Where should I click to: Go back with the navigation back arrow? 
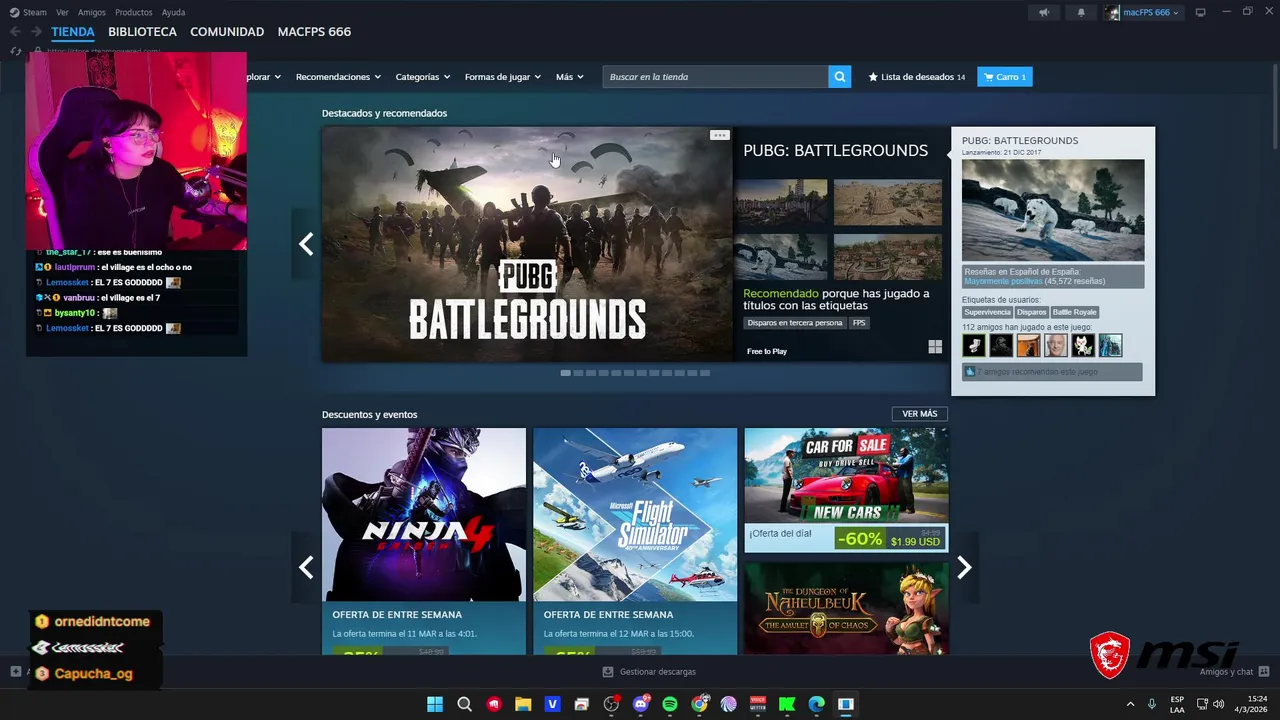tap(15, 32)
